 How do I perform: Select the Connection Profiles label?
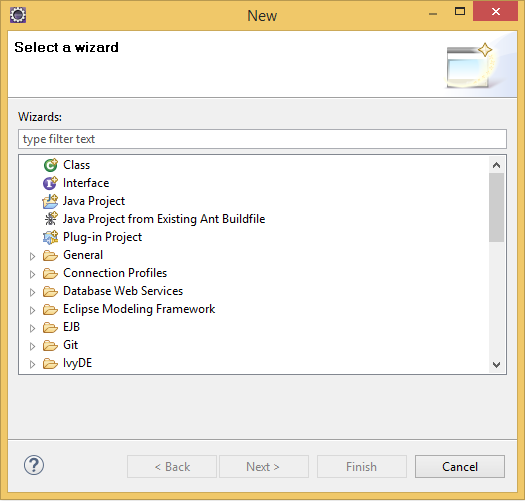115,273
